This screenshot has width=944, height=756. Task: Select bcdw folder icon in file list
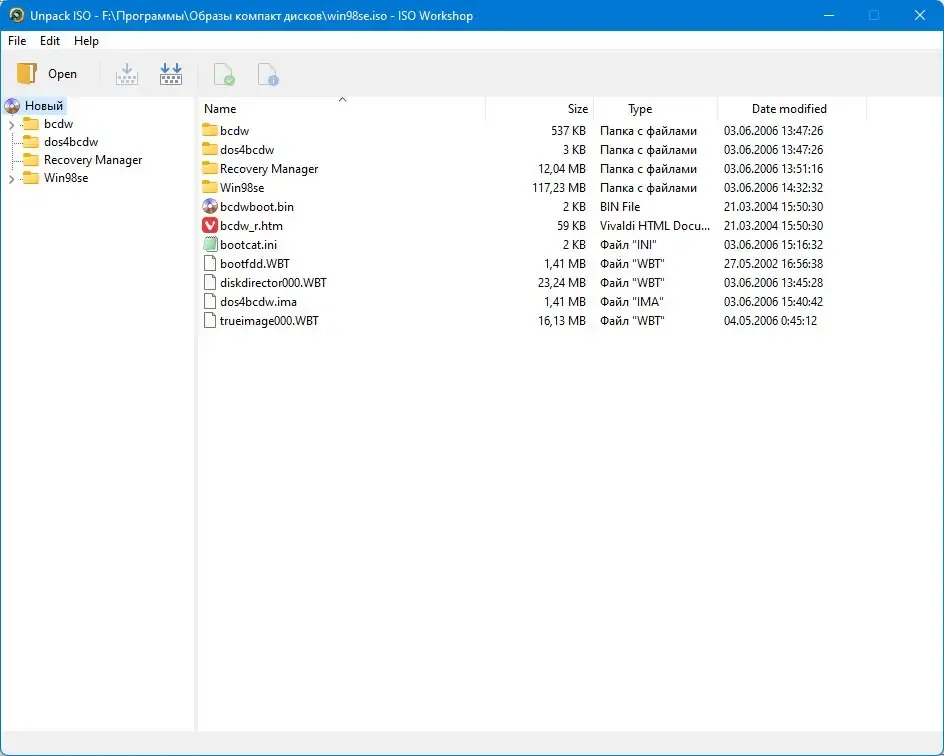[210, 130]
